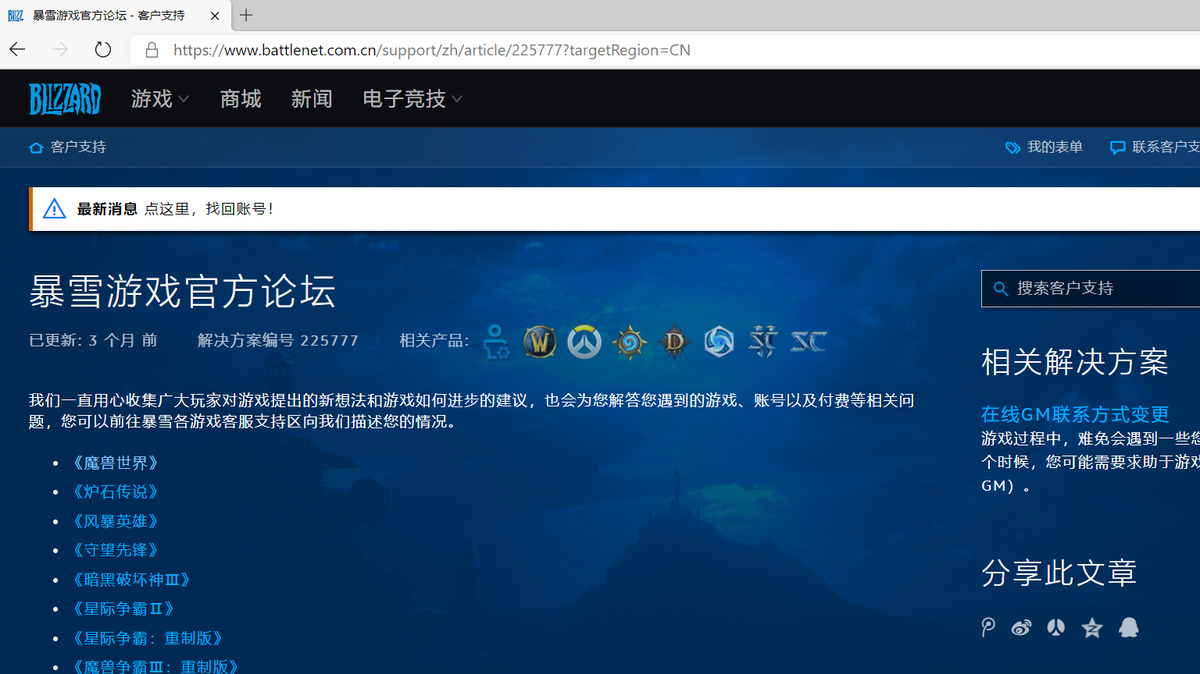Click the 解决方案编号 225777 text

coord(278,340)
